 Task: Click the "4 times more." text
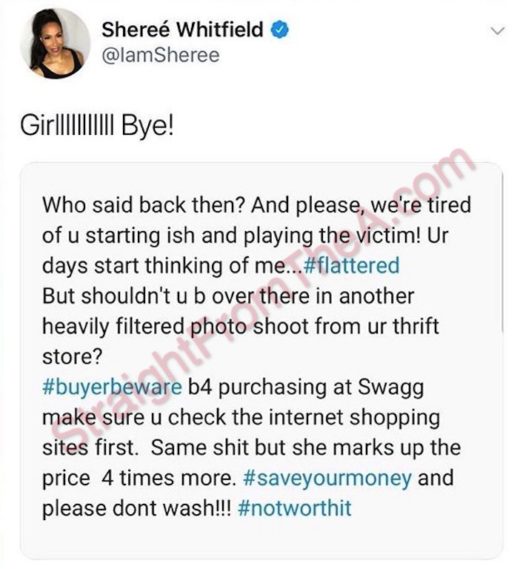pyautogui.click(x=169, y=478)
